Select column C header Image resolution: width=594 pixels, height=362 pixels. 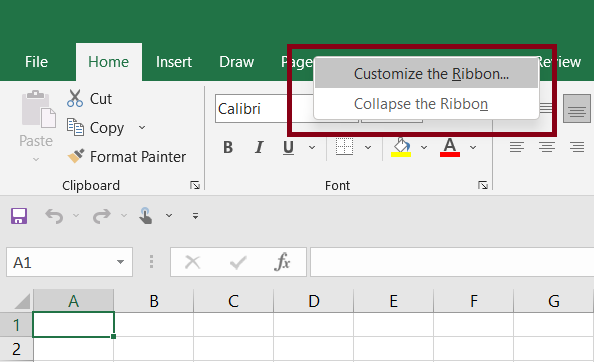click(x=234, y=301)
